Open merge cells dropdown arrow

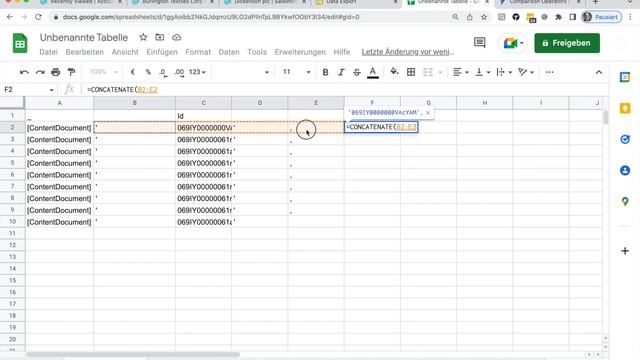coord(440,73)
